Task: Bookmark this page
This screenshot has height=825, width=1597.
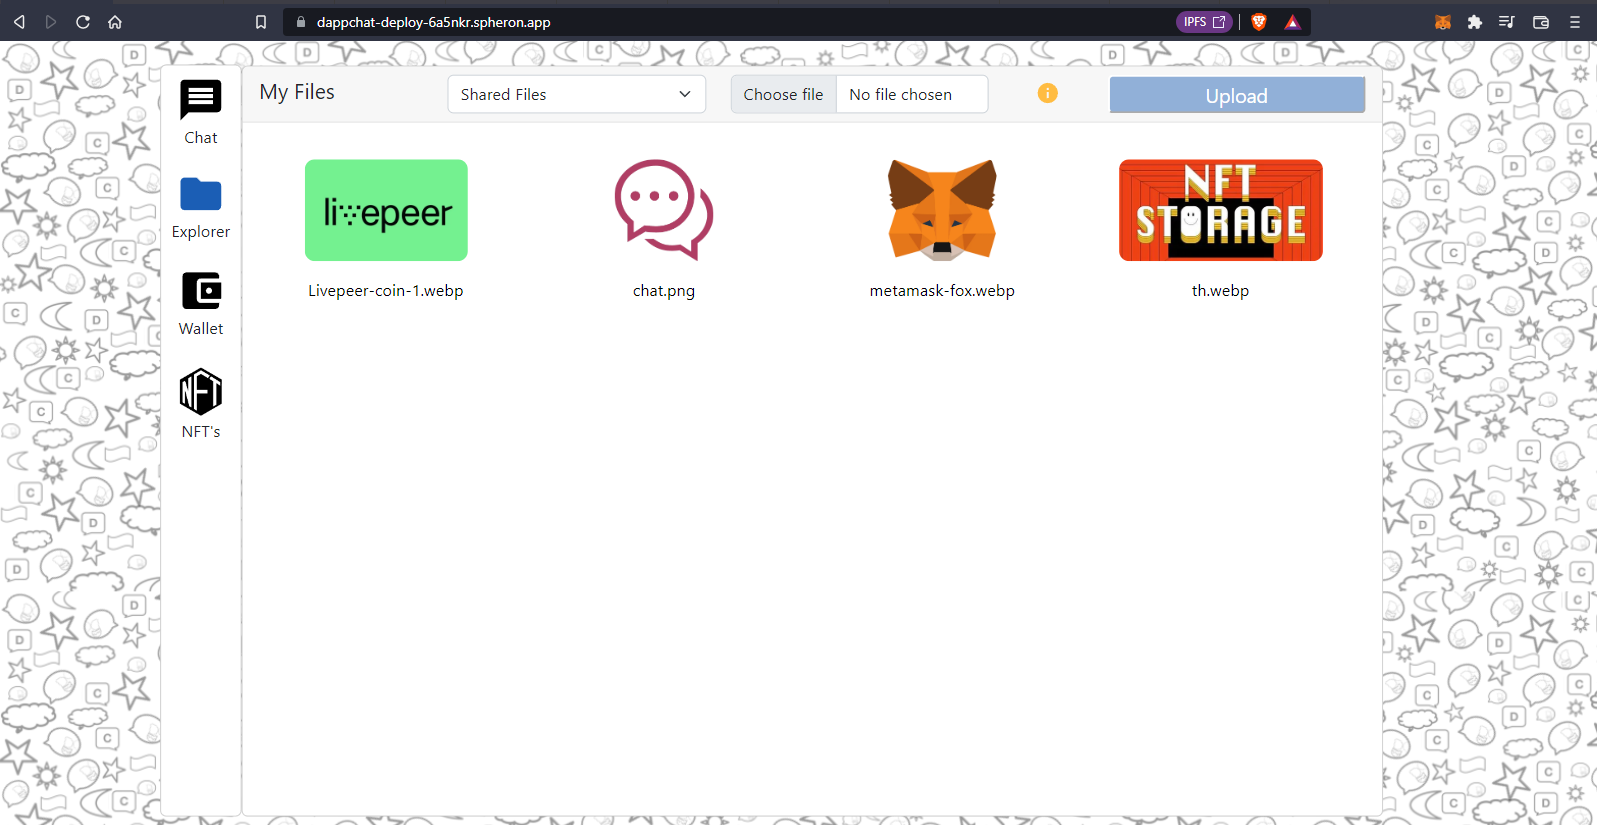Action: tap(261, 22)
